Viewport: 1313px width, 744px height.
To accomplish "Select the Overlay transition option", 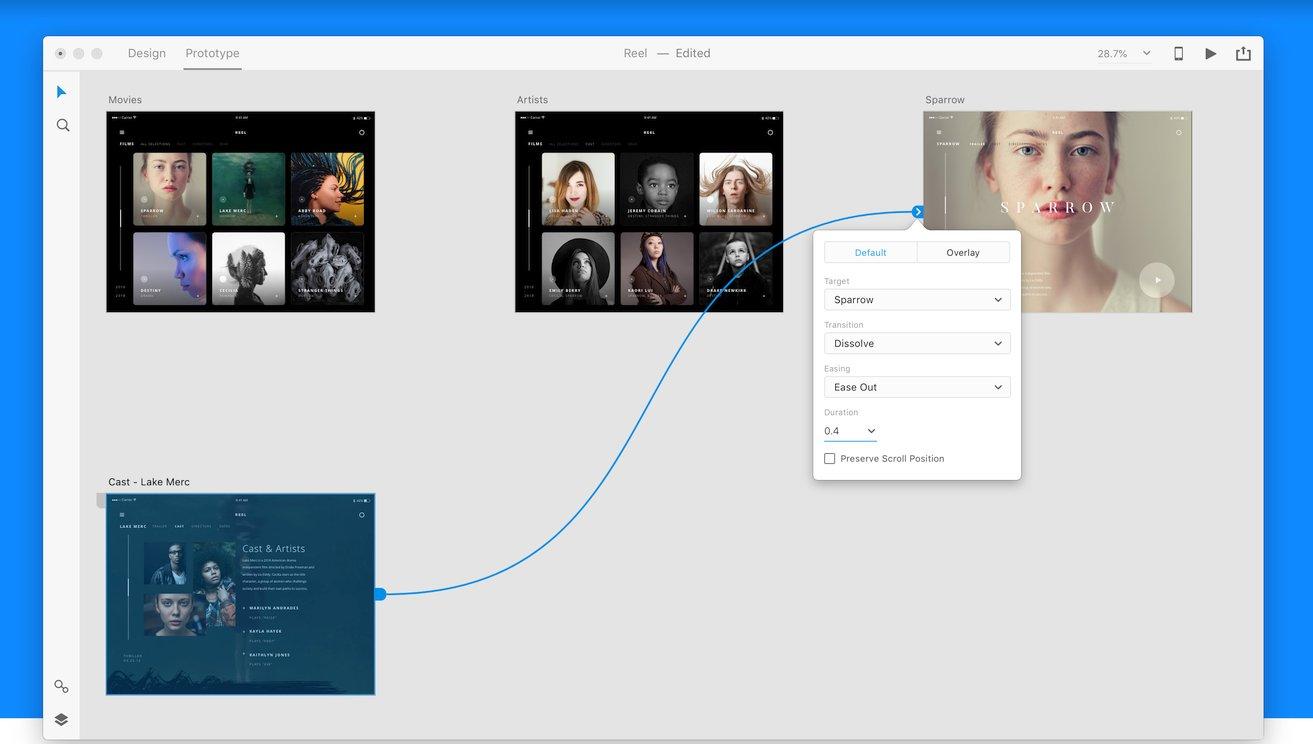I will 963,252.
